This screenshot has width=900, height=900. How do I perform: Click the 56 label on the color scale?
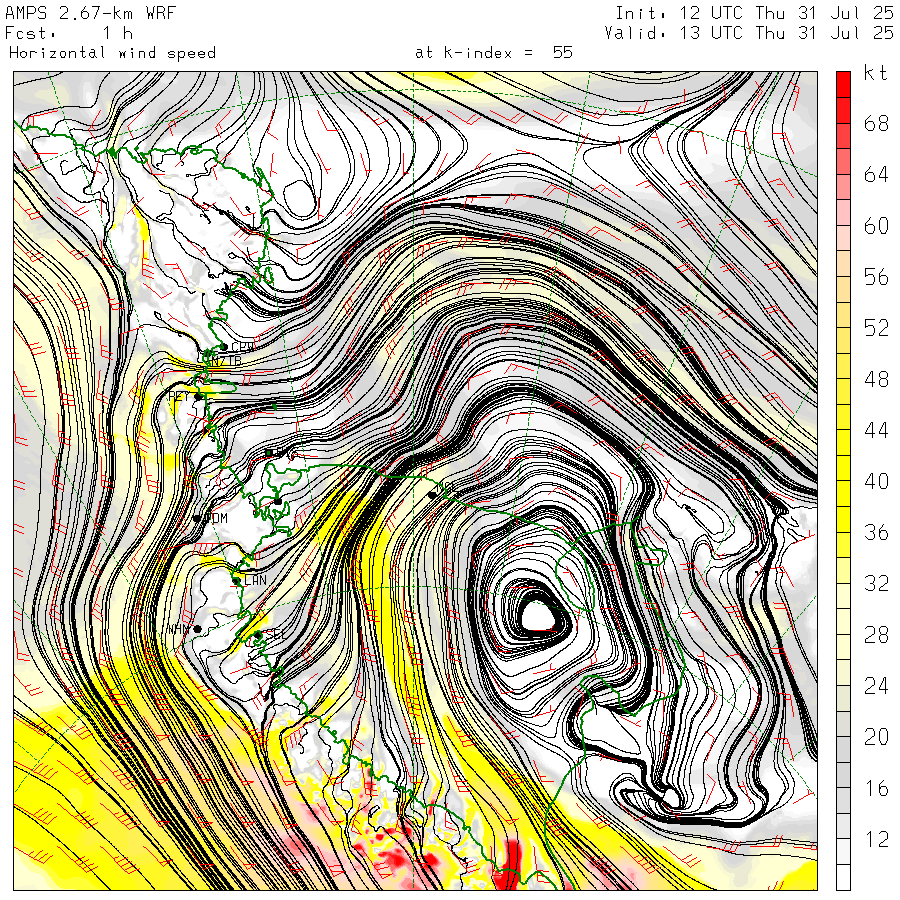coord(876,277)
